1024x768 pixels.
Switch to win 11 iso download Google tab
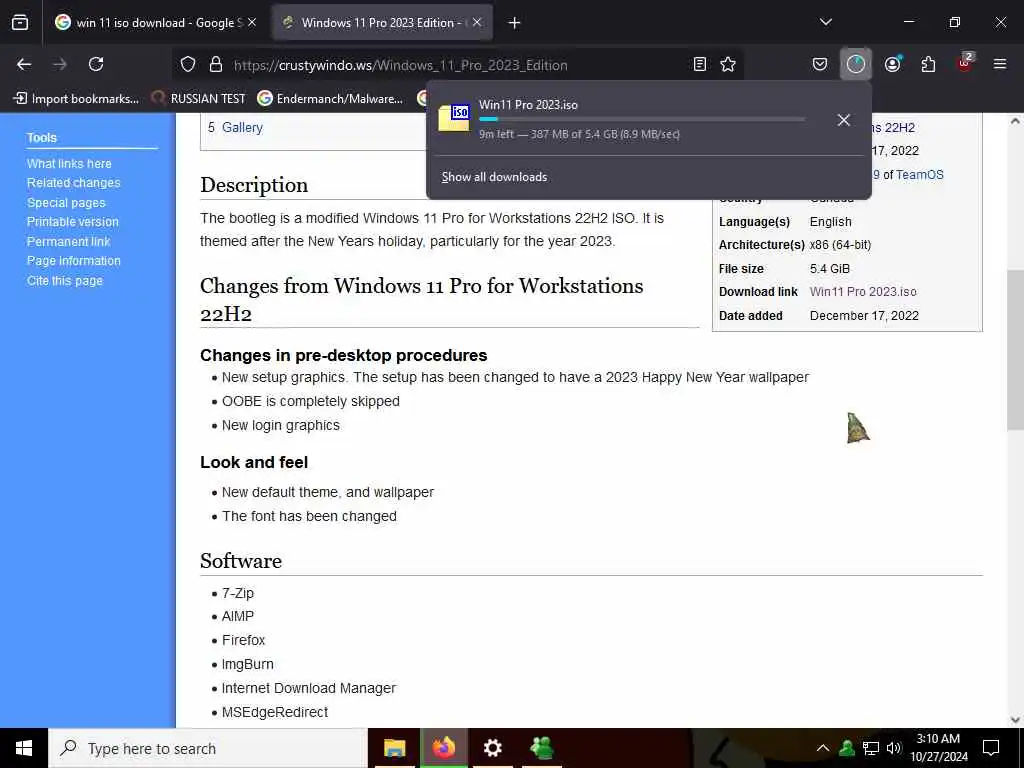156,23
